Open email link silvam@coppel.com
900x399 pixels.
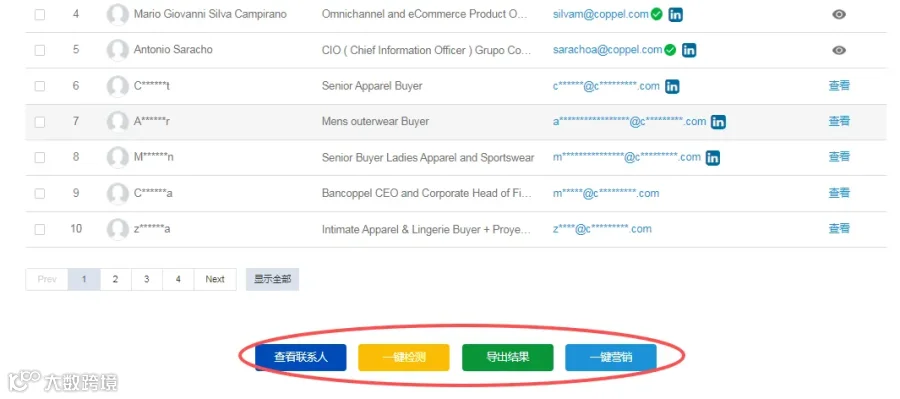point(600,14)
